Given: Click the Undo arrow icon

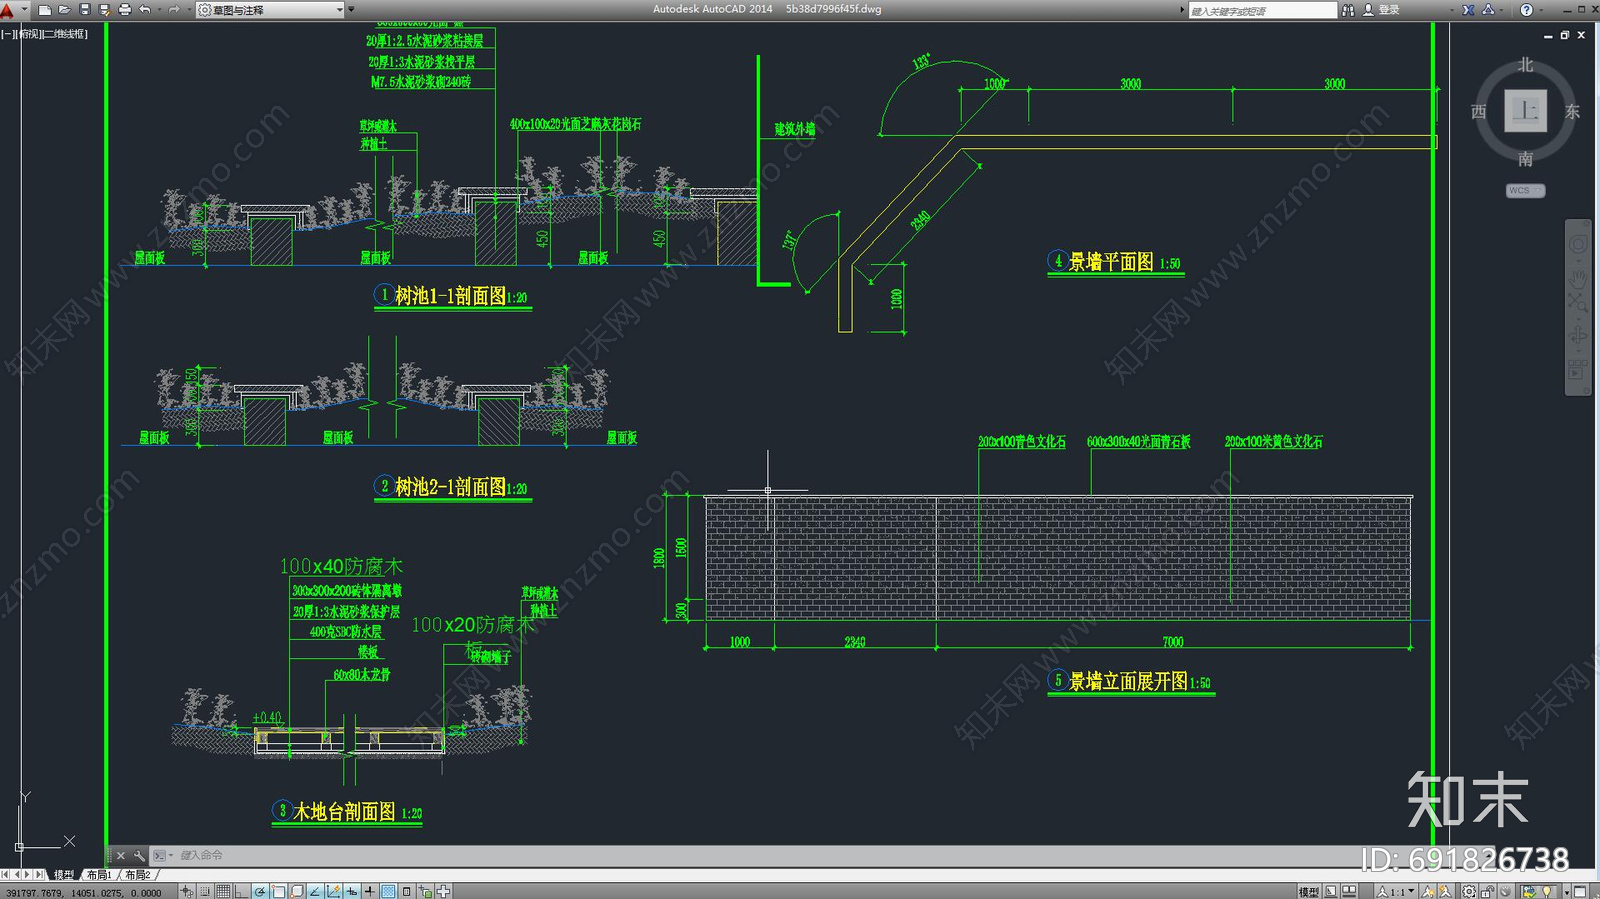Looking at the screenshot, I should pos(144,10).
